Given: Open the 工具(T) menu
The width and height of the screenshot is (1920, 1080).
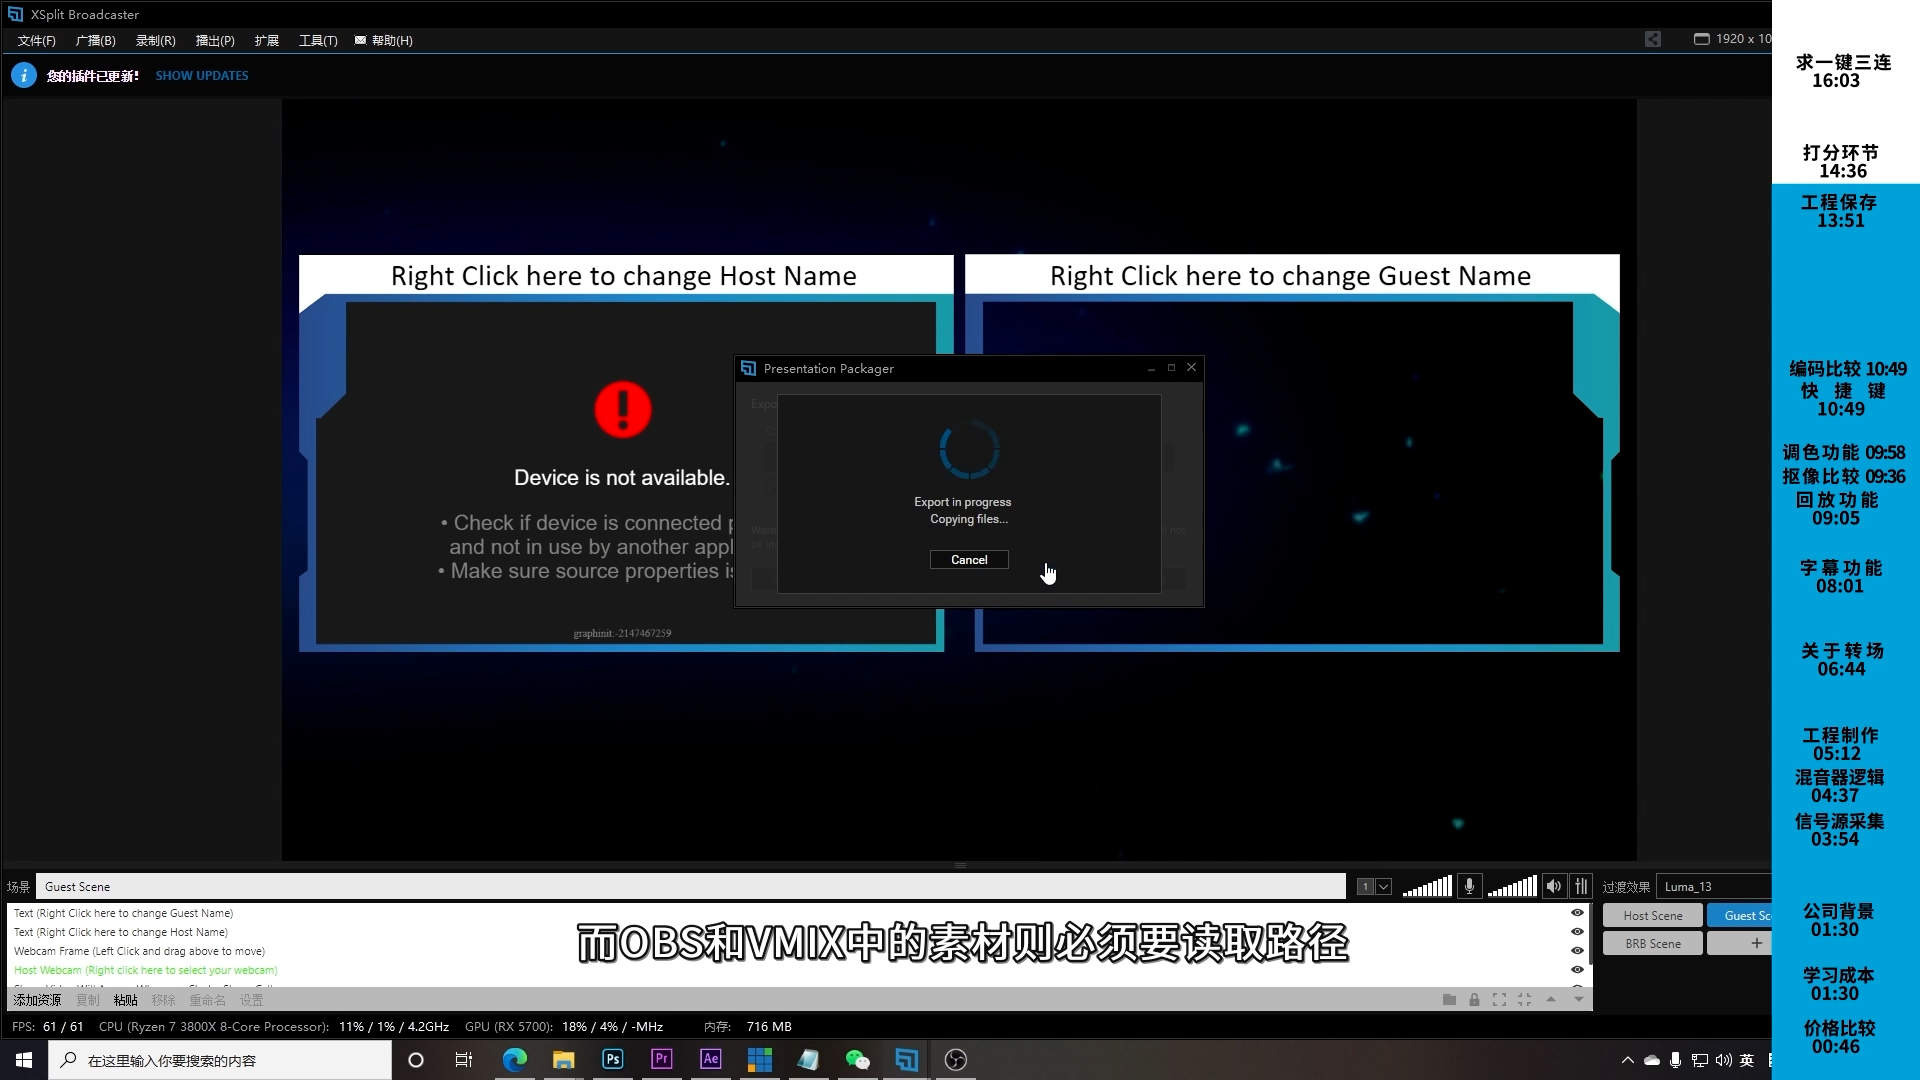Looking at the screenshot, I should (x=317, y=40).
